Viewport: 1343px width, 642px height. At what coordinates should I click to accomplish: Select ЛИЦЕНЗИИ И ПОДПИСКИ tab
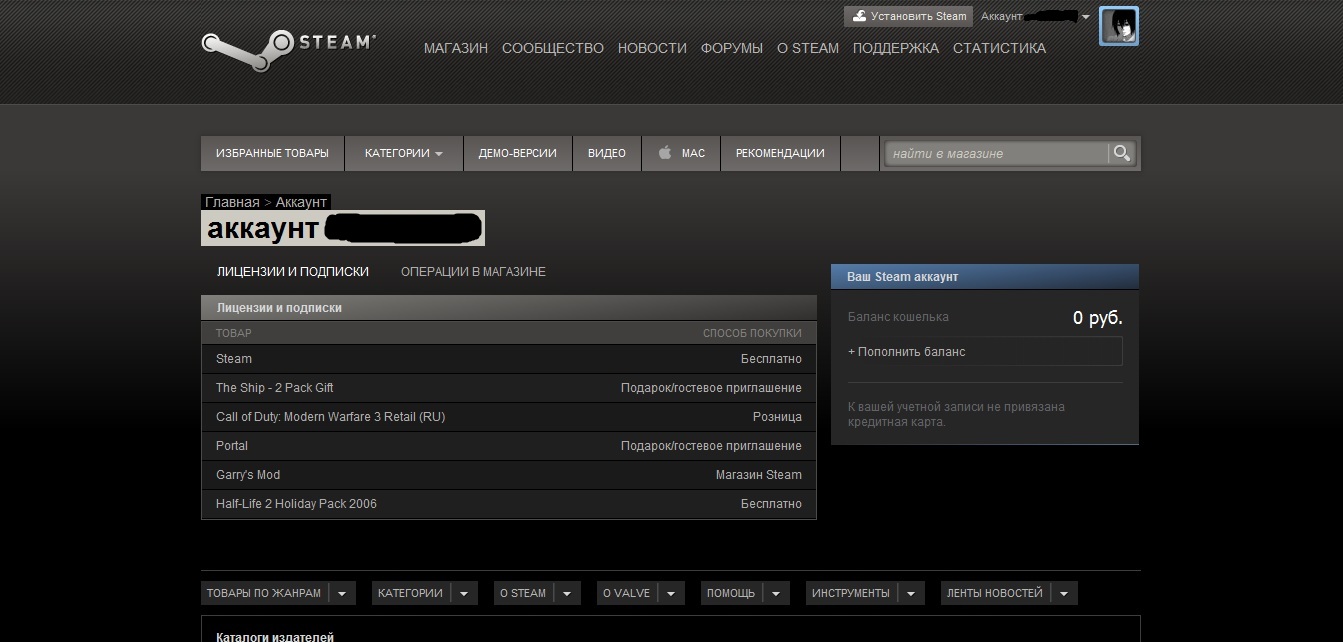click(x=293, y=271)
